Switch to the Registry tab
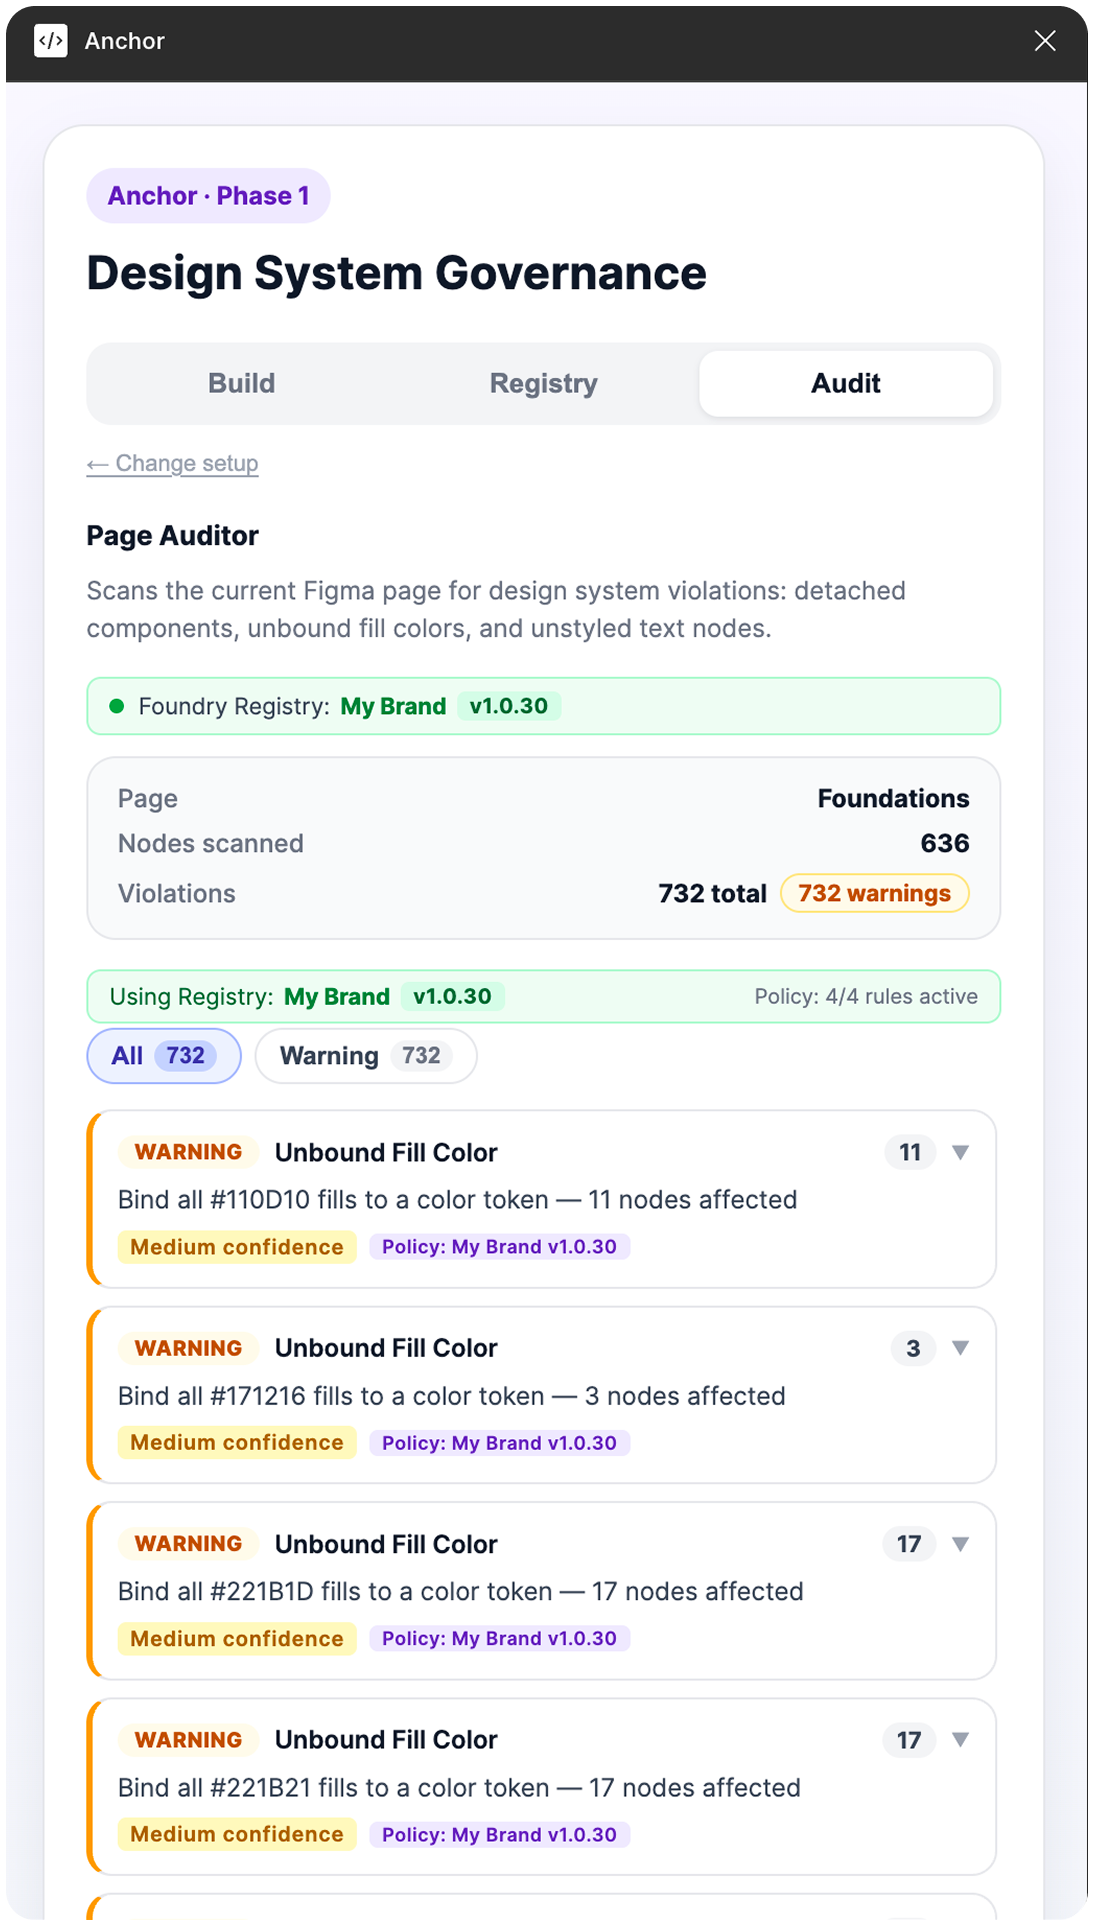Viewport: 1094px width, 1926px height. point(544,384)
